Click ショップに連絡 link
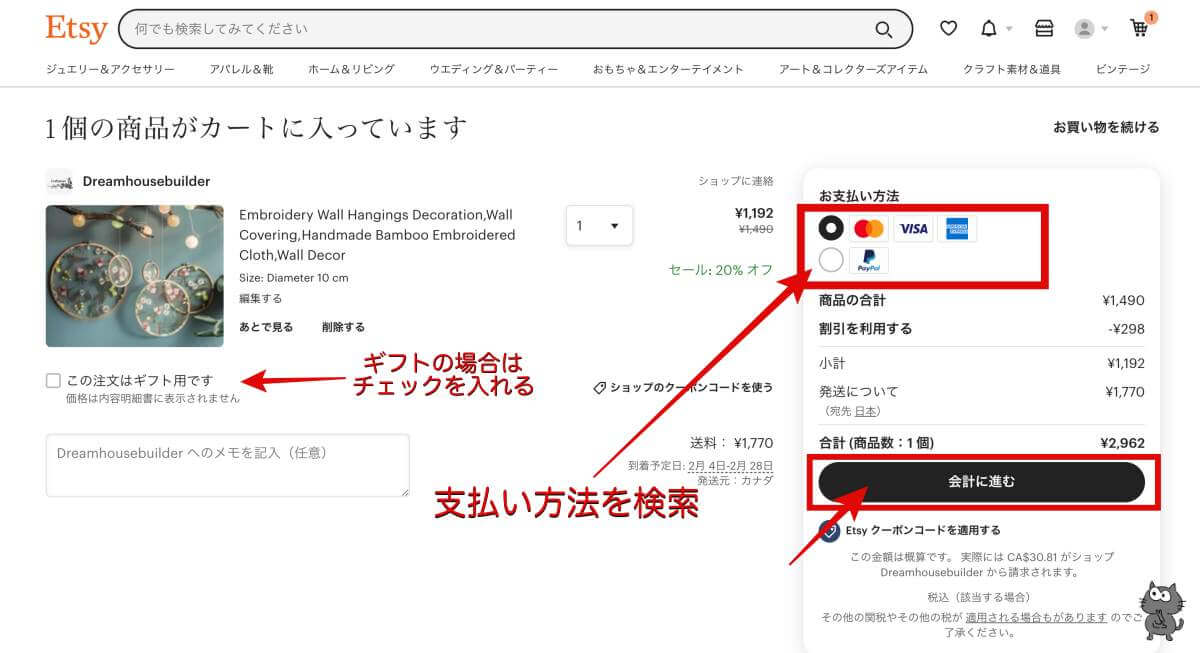Screen dimensions: 1200x653 (x=736, y=181)
